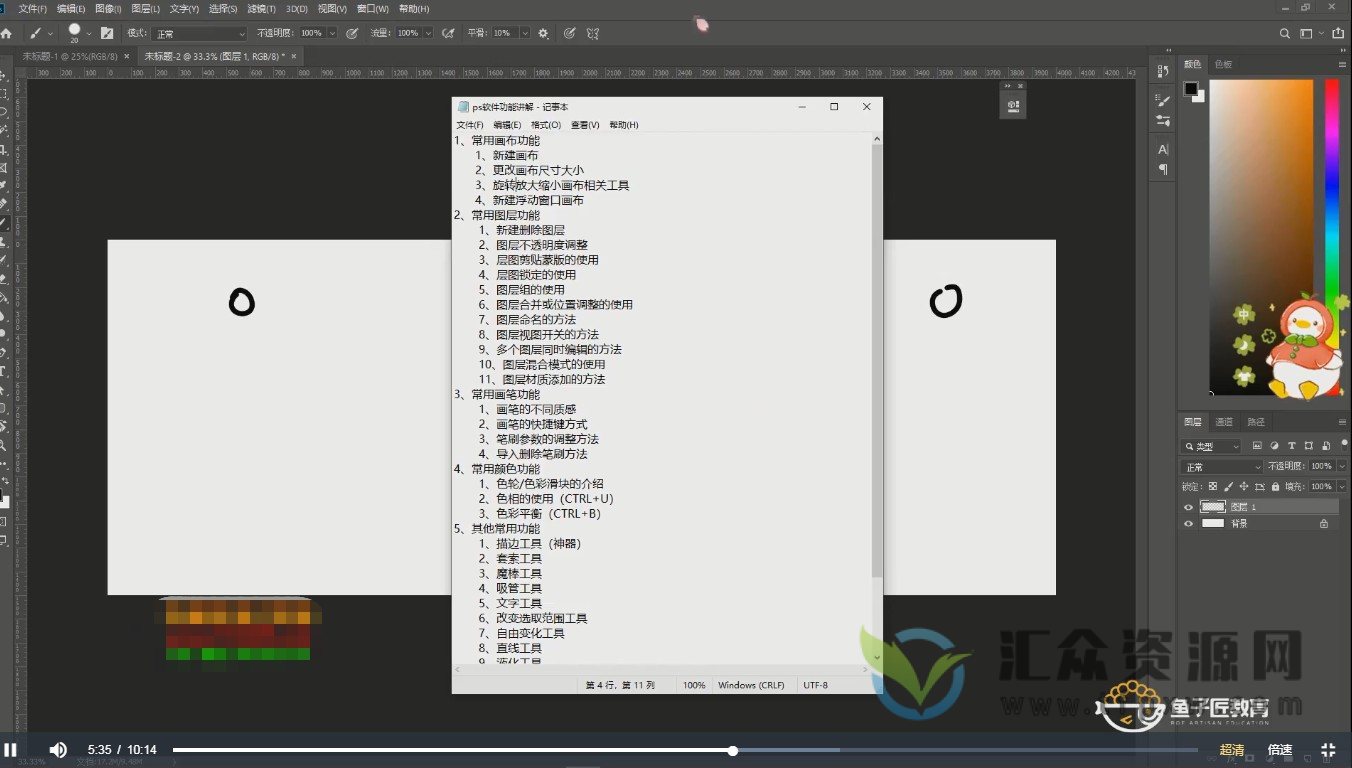This screenshot has width=1352, height=768.
Task: Switch to the 通道 tab in the panel
Action: 1225,422
